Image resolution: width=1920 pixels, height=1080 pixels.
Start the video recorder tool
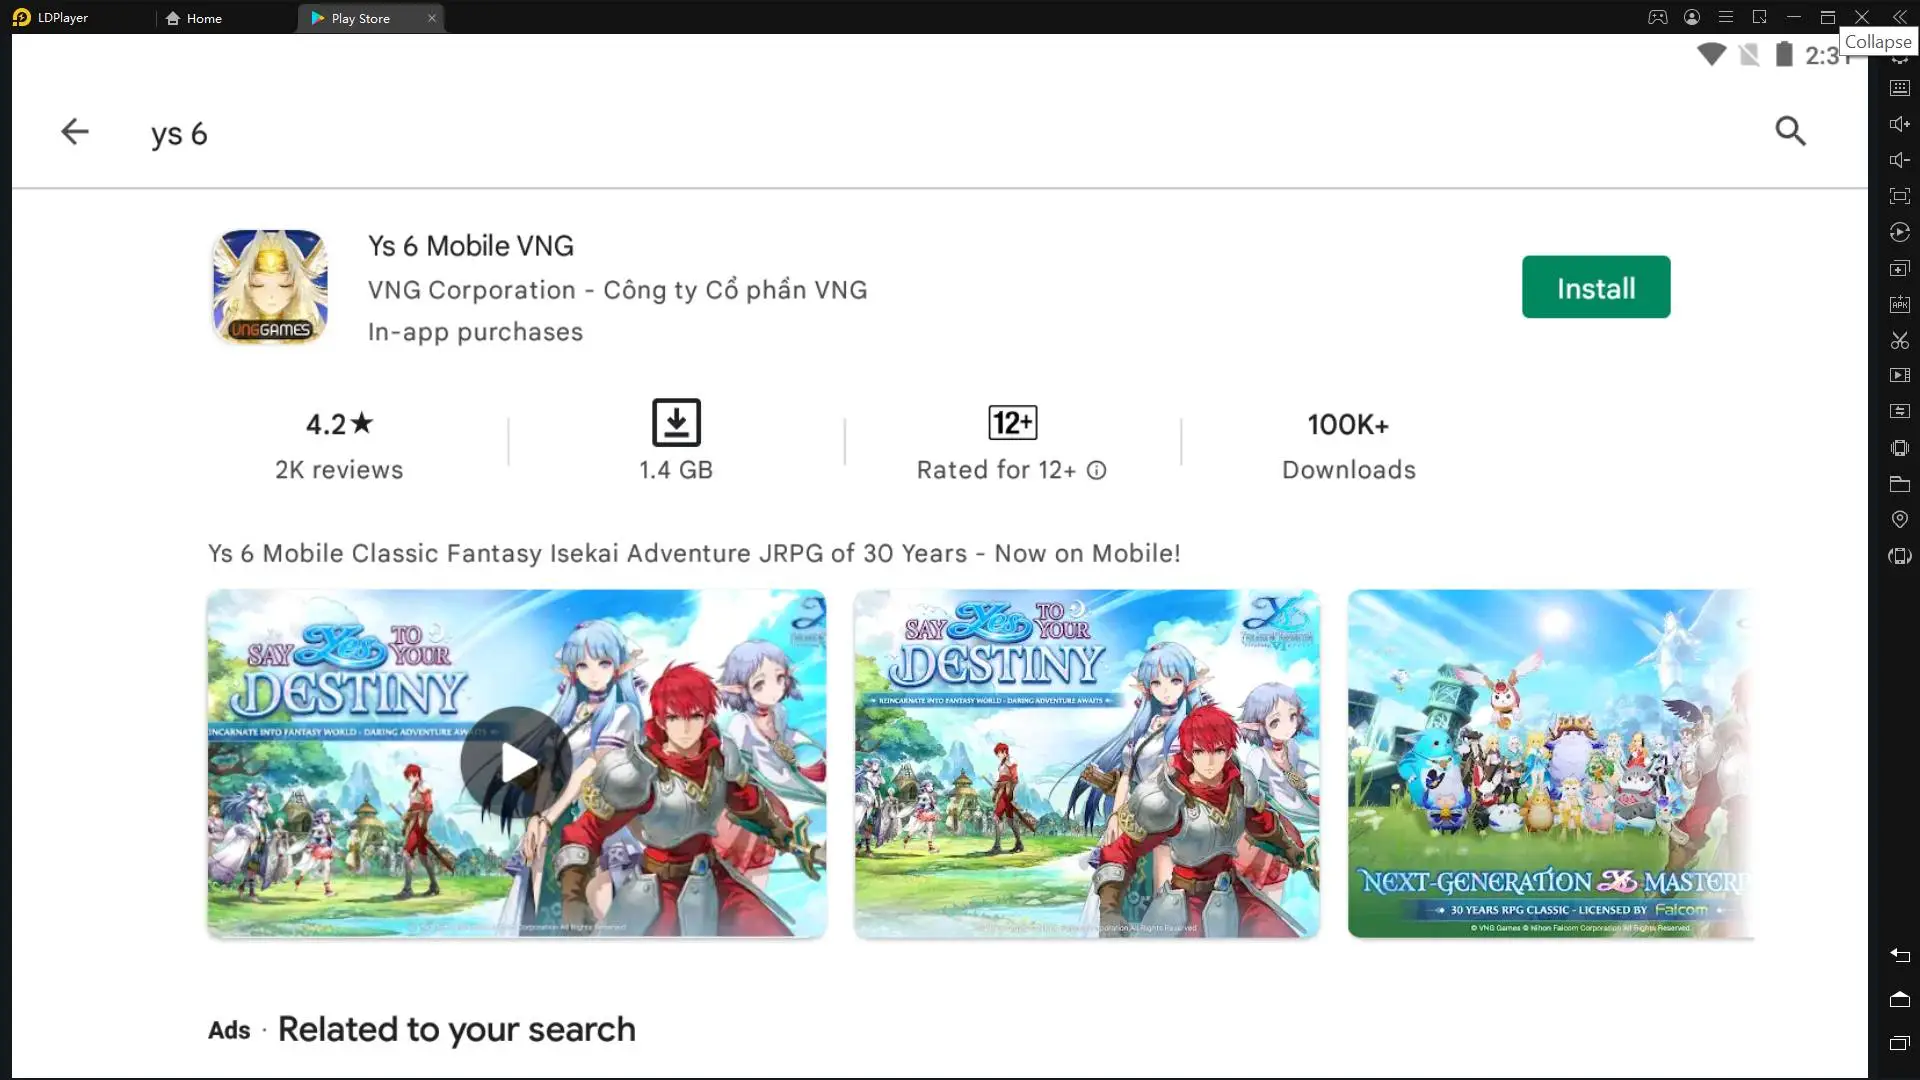(1900, 375)
